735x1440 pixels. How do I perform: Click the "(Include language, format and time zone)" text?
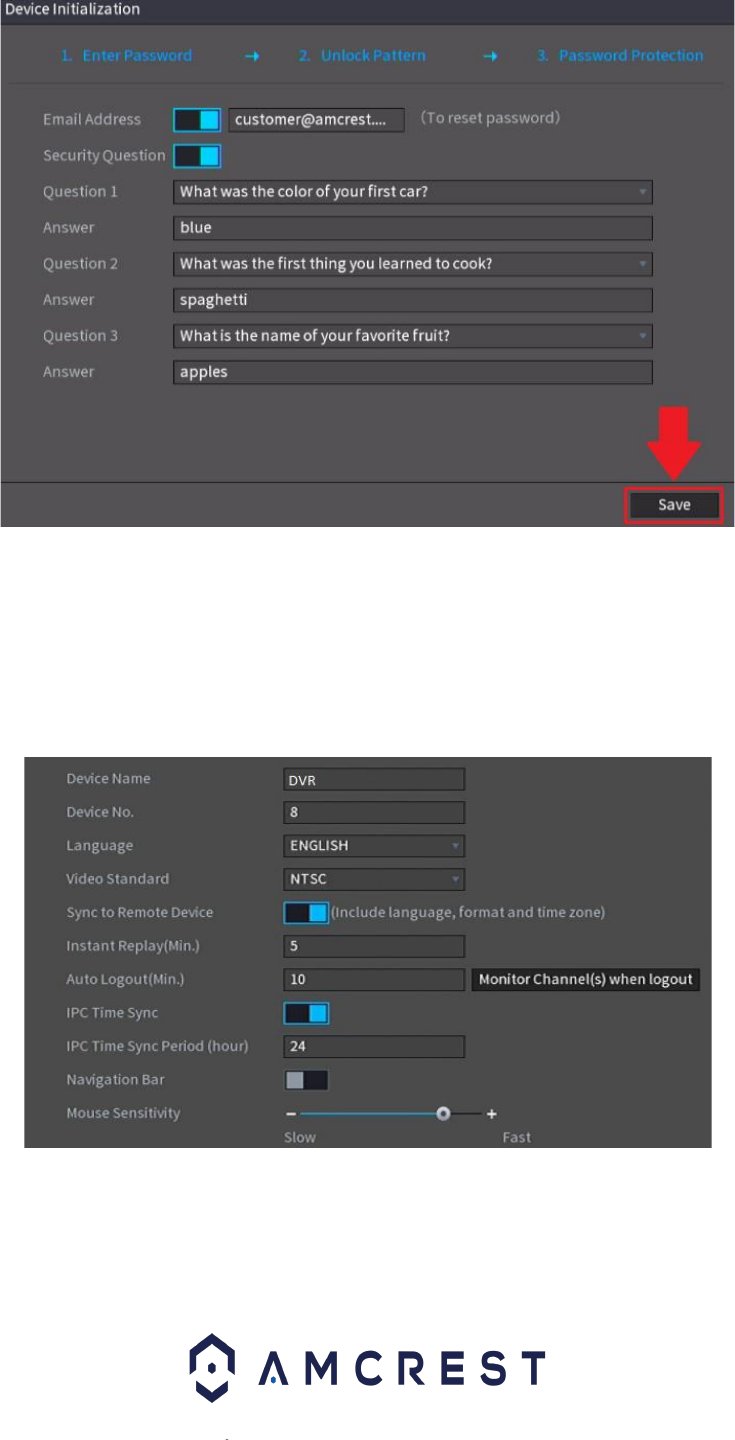(468, 913)
